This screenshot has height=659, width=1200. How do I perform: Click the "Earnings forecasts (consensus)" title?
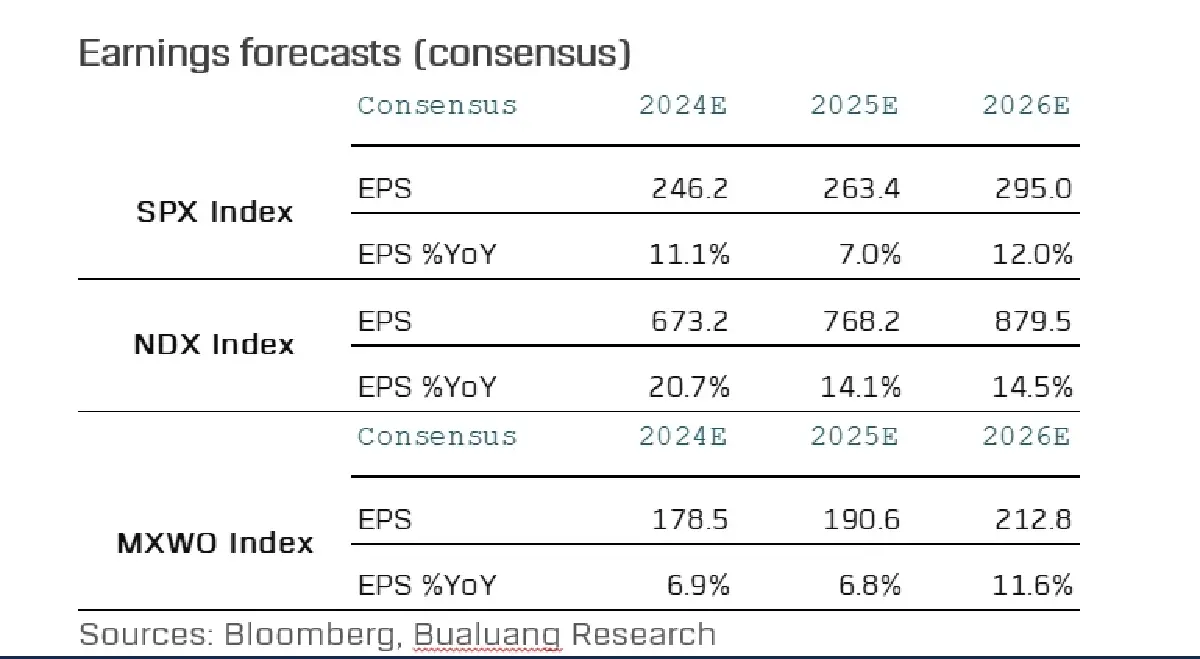354,53
